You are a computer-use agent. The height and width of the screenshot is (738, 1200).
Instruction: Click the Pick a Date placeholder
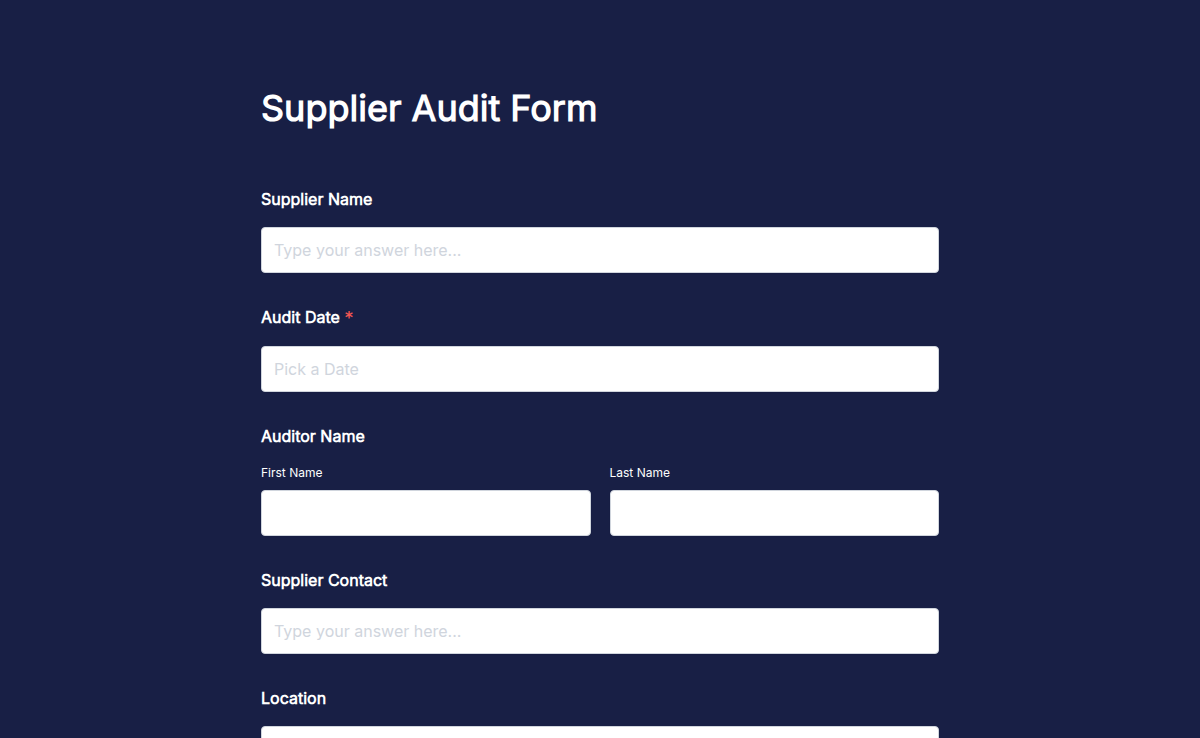pyautogui.click(x=316, y=369)
